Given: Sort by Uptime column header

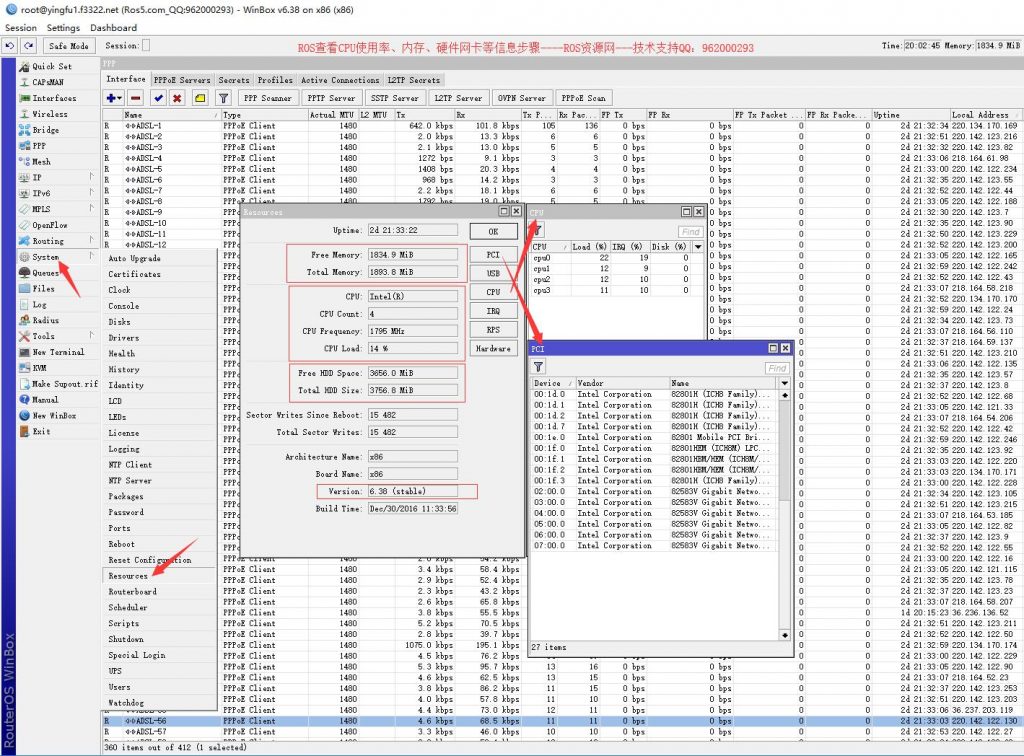Looking at the screenshot, I should (910, 114).
